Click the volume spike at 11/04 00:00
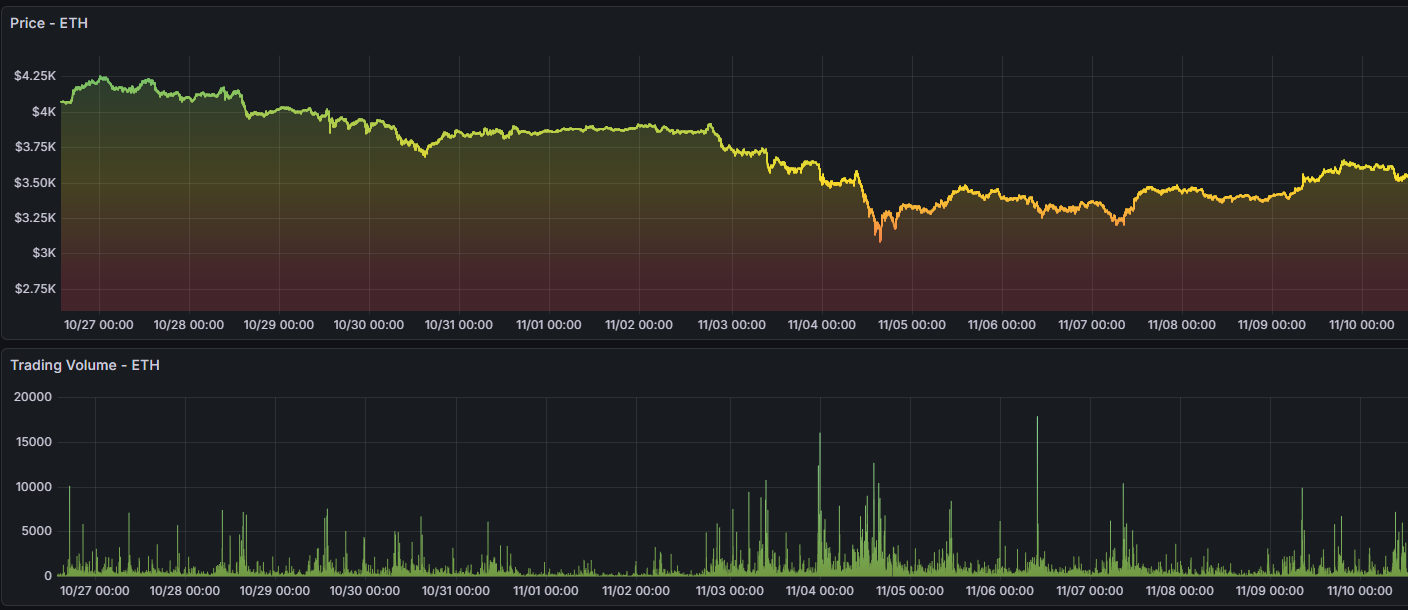This screenshot has width=1408, height=610. coord(820,435)
